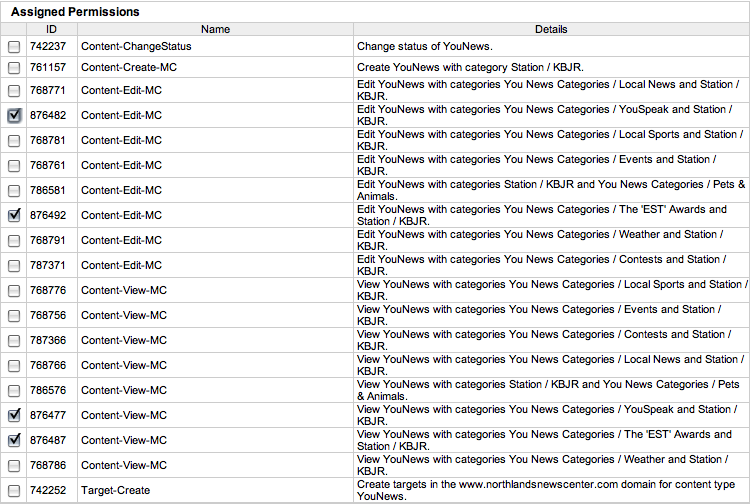This screenshot has width=750, height=504.
Task: Tick the checkbox for ID 787371
Action: 14,266
